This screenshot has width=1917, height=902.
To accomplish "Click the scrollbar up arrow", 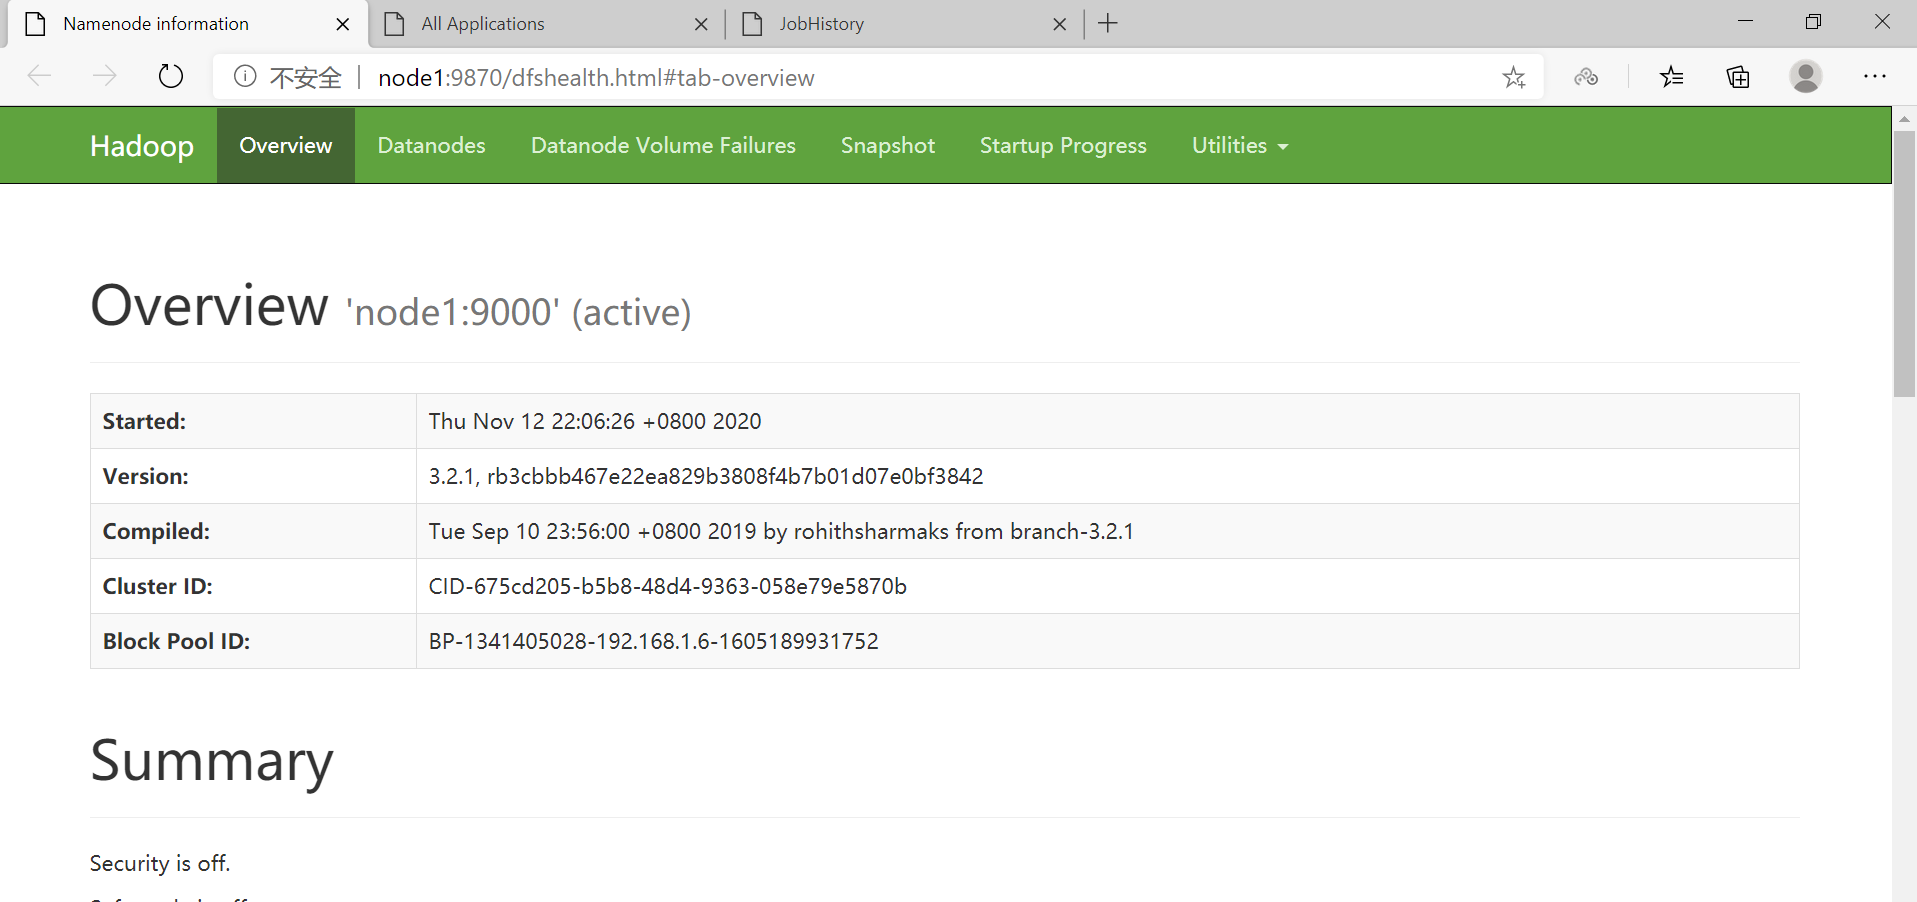I will tap(1904, 118).
